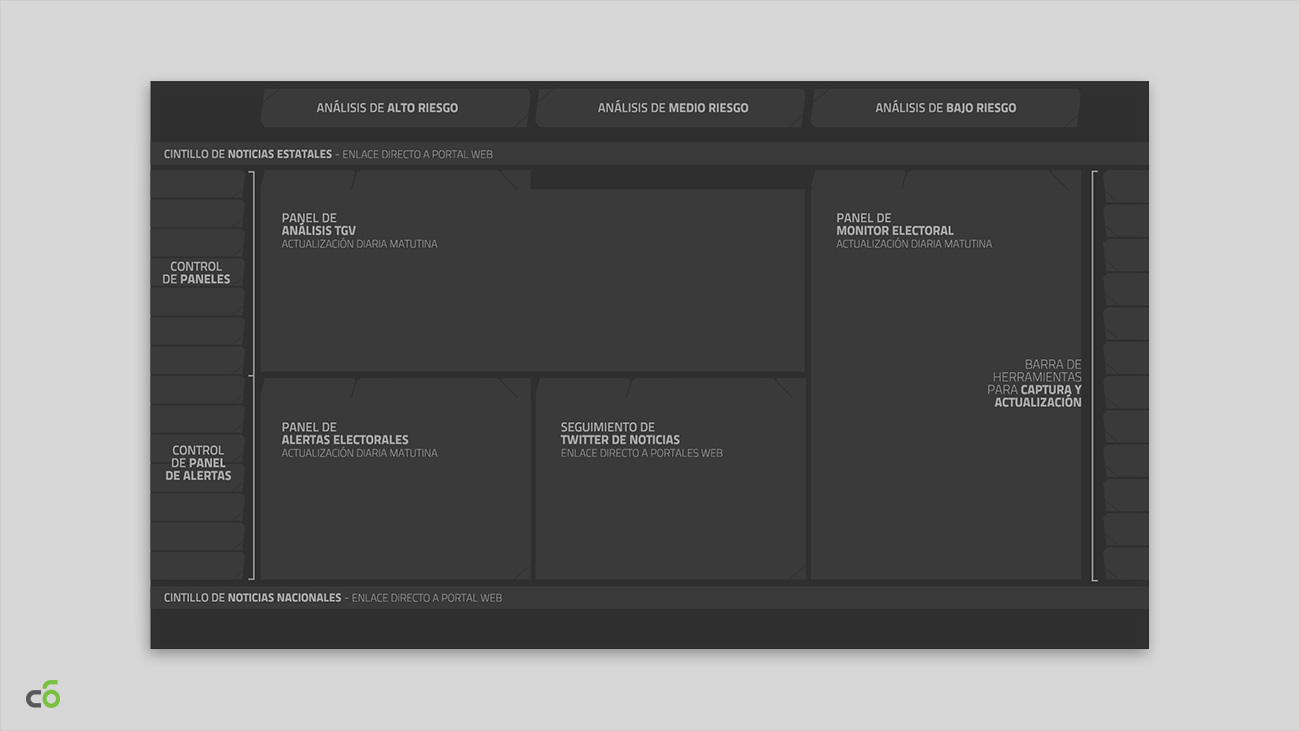Image resolution: width=1300 pixels, height=731 pixels.
Task: Click the bottommost button in left alerts control sidebar
Action: point(198,565)
